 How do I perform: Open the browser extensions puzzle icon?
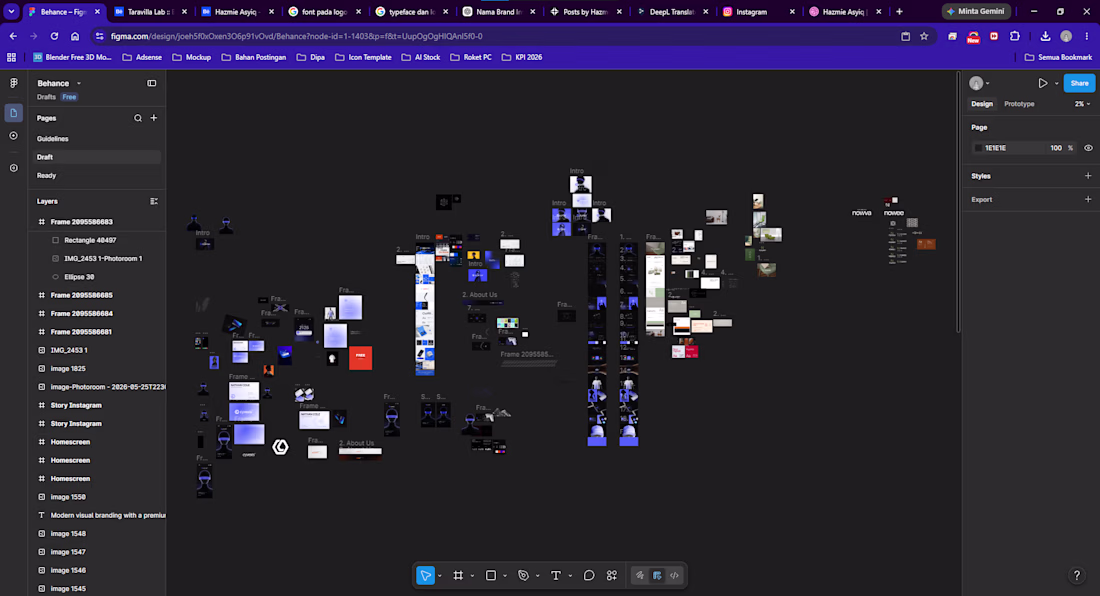pos(1014,36)
